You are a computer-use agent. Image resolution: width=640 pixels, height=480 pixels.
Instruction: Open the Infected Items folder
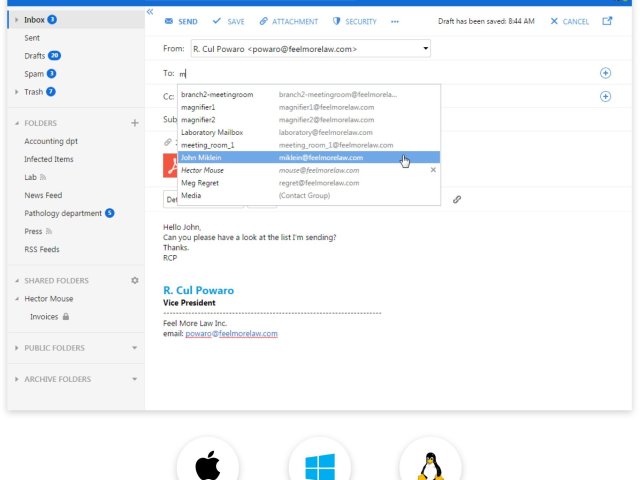point(49,159)
